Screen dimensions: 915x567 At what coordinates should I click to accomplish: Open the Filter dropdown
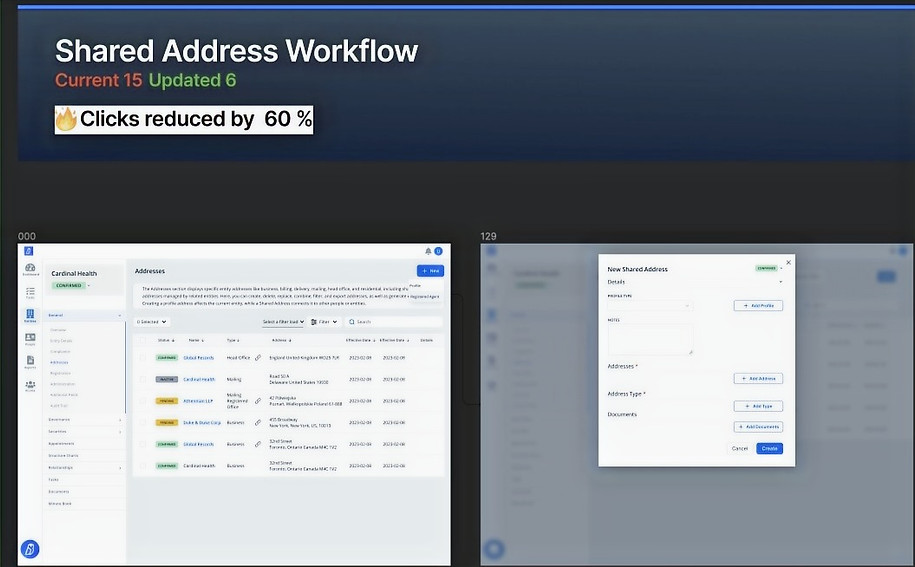coord(324,321)
